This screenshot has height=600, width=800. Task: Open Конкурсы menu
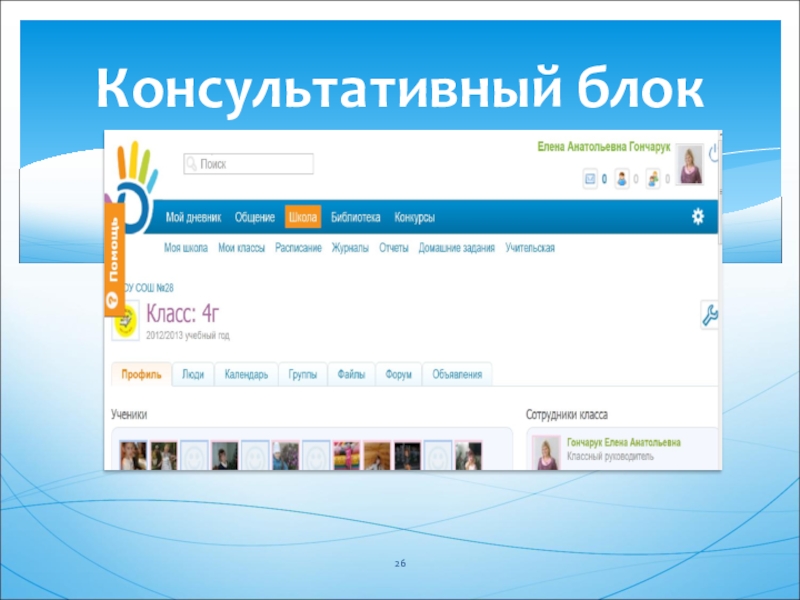(414, 217)
